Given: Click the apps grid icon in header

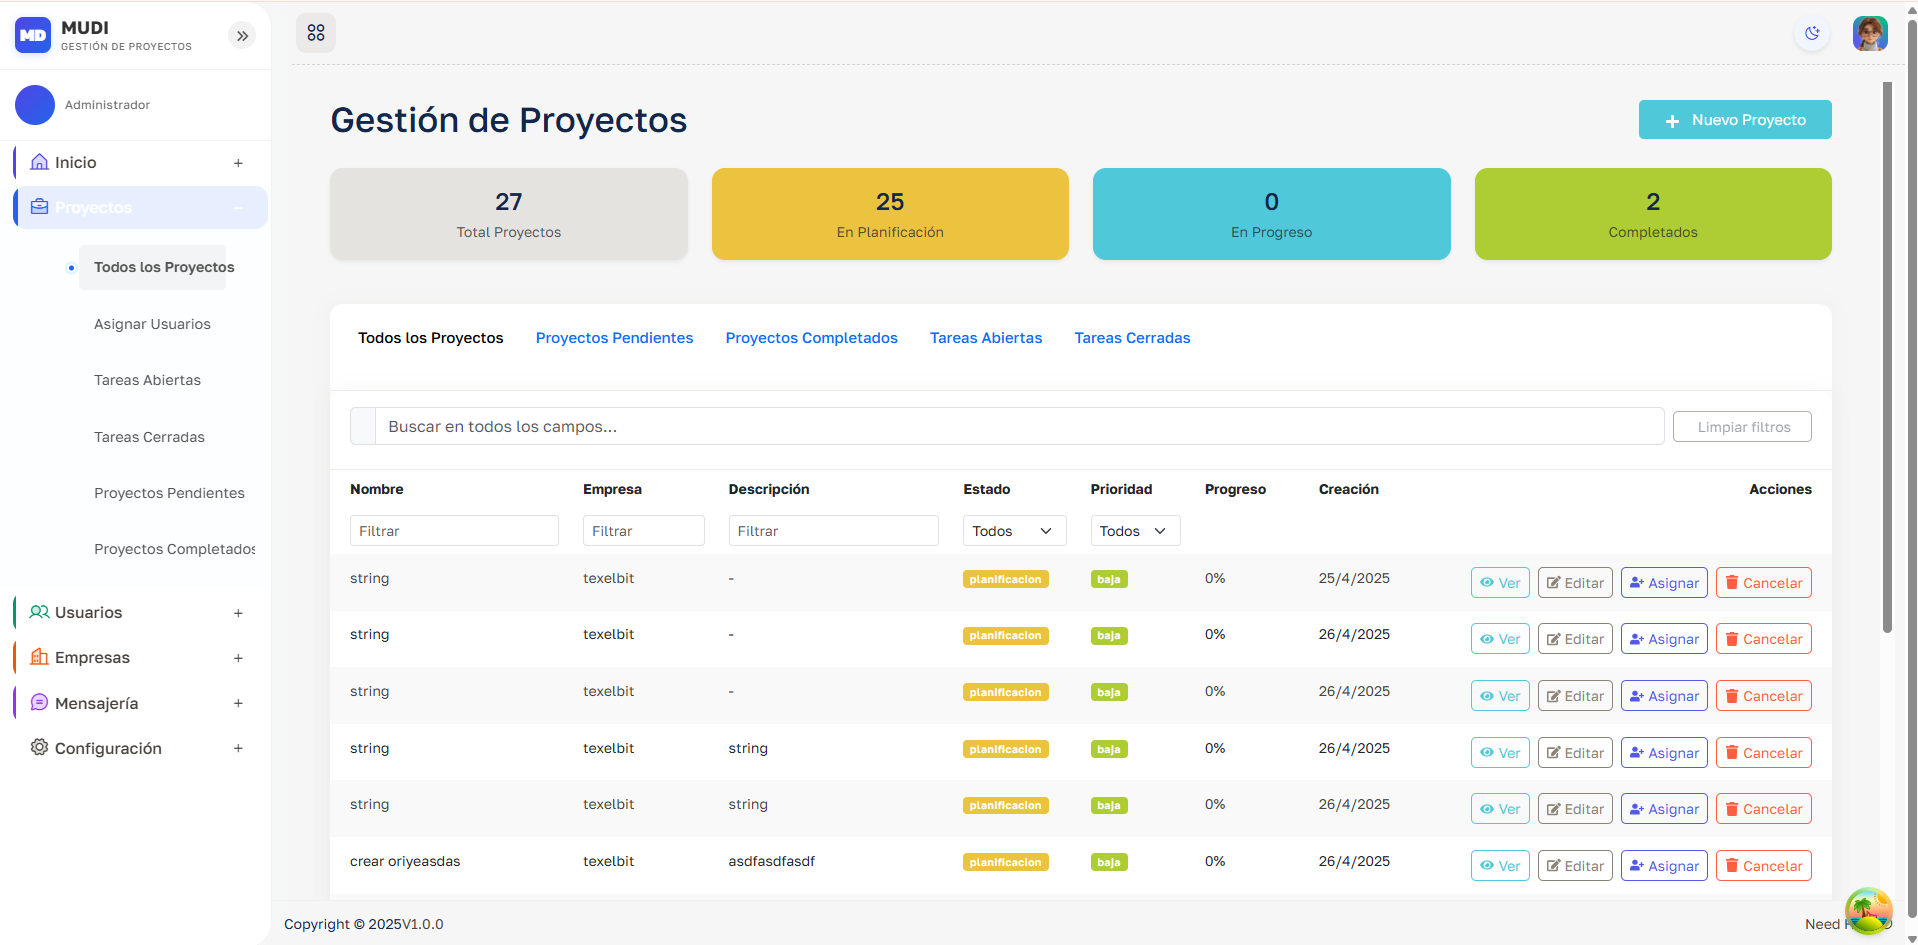Looking at the screenshot, I should click(316, 33).
